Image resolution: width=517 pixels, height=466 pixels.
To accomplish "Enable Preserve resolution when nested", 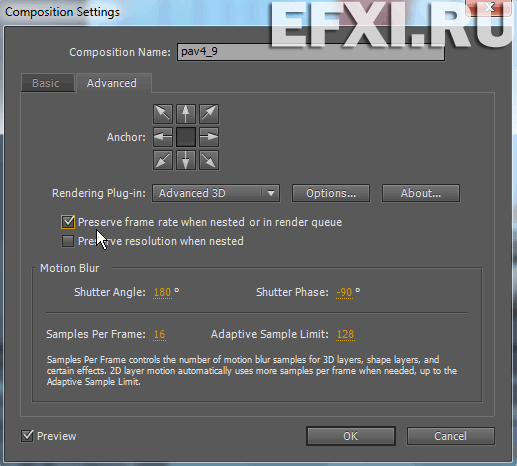I will [68, 241].
